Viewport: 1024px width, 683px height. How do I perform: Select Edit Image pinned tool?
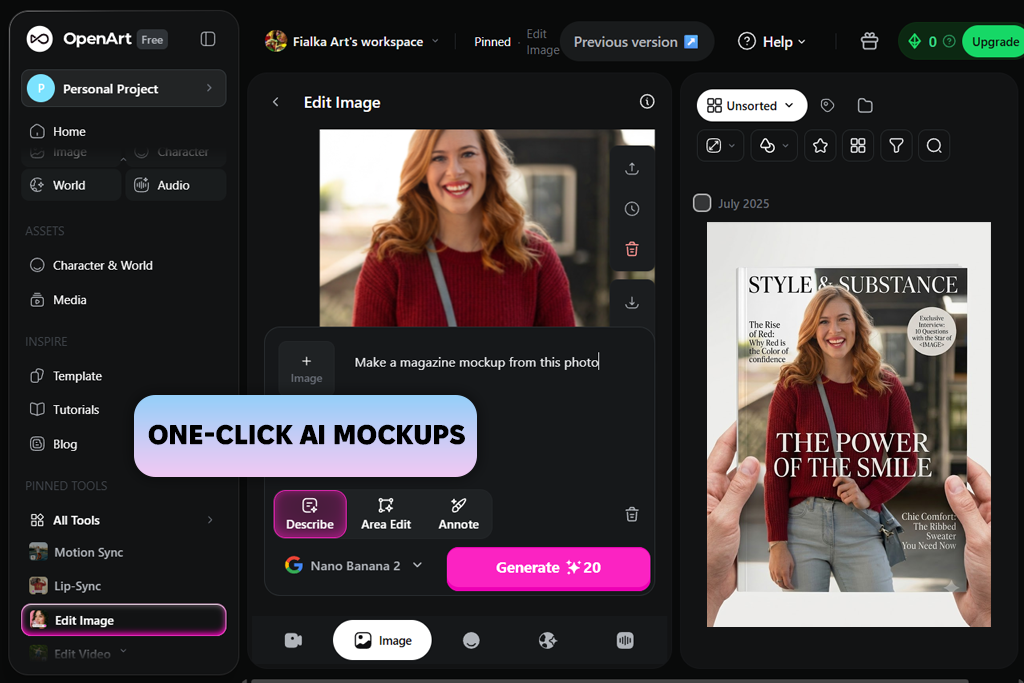pyautogui.click(x=124, y=620)
